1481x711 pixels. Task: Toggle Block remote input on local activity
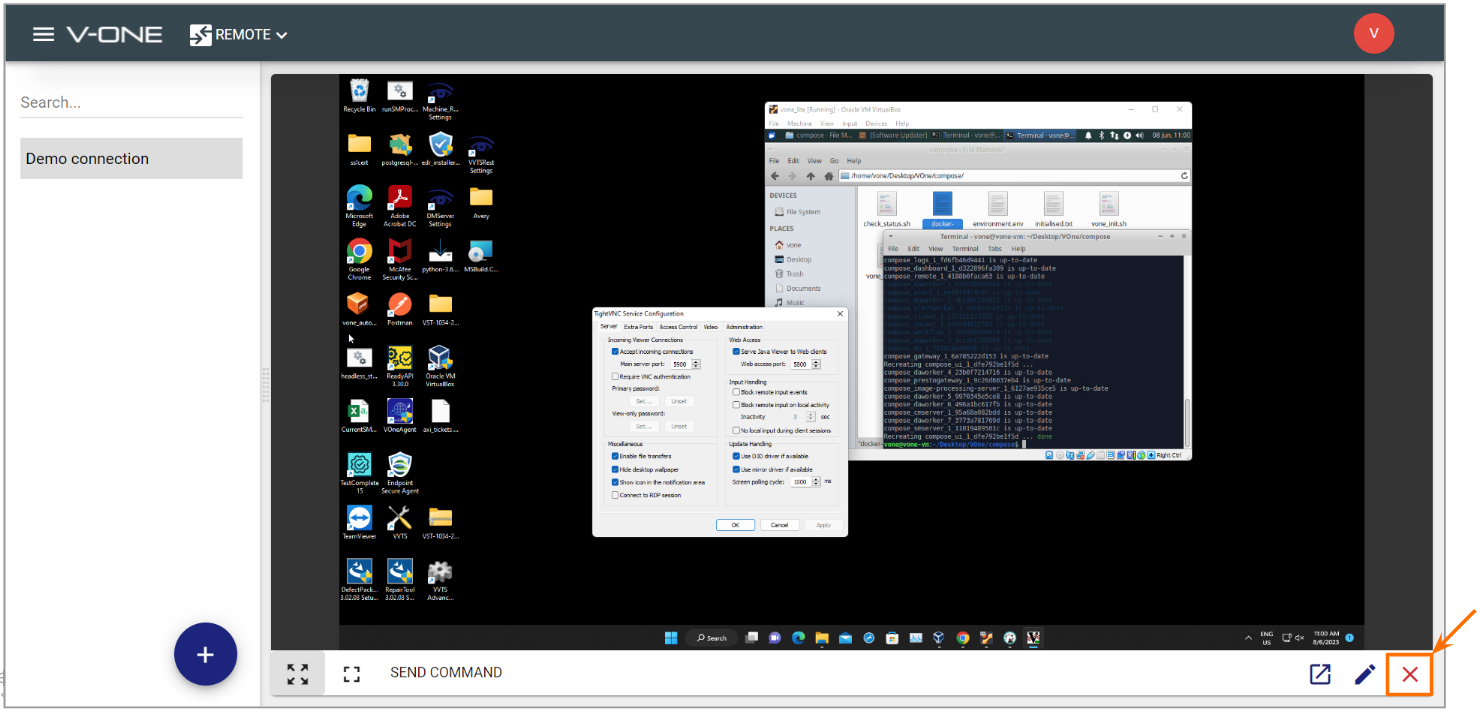[736, 404]
